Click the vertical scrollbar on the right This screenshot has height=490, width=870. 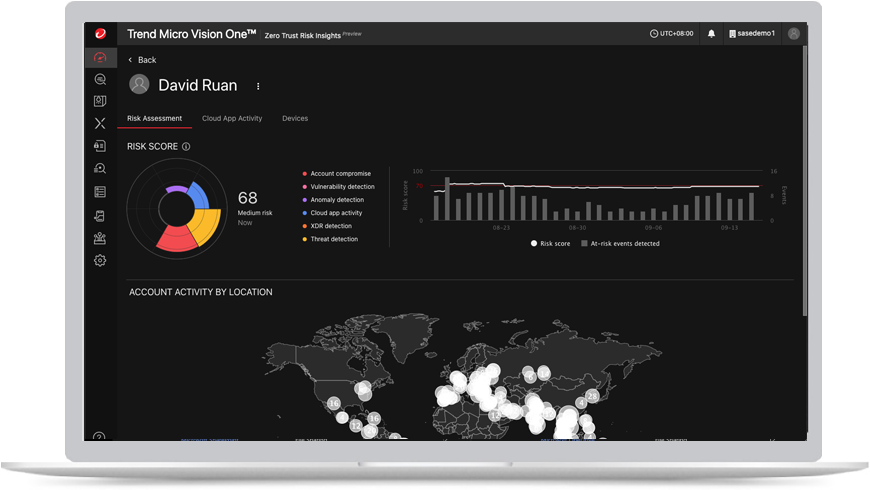point(804,180)
